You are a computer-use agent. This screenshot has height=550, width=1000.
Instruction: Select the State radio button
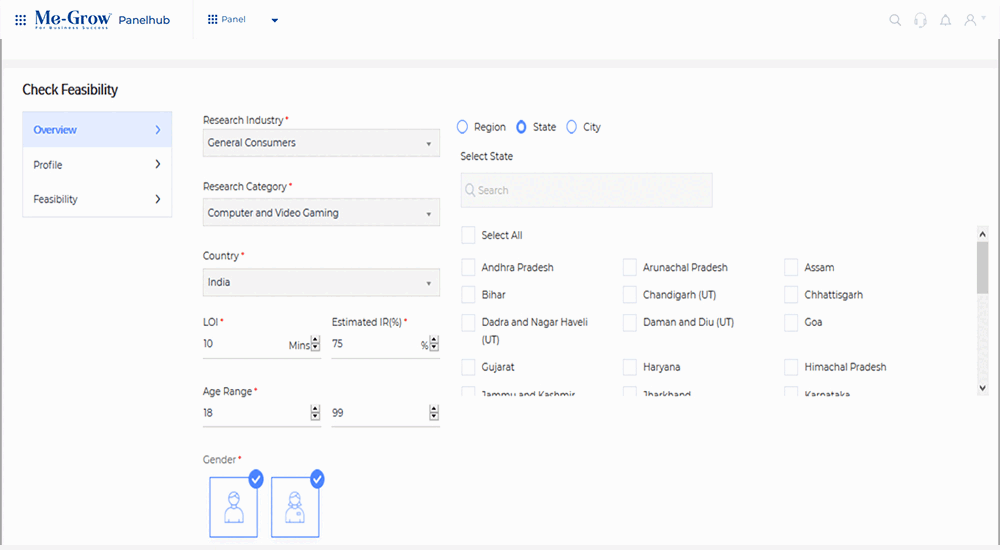521,127
